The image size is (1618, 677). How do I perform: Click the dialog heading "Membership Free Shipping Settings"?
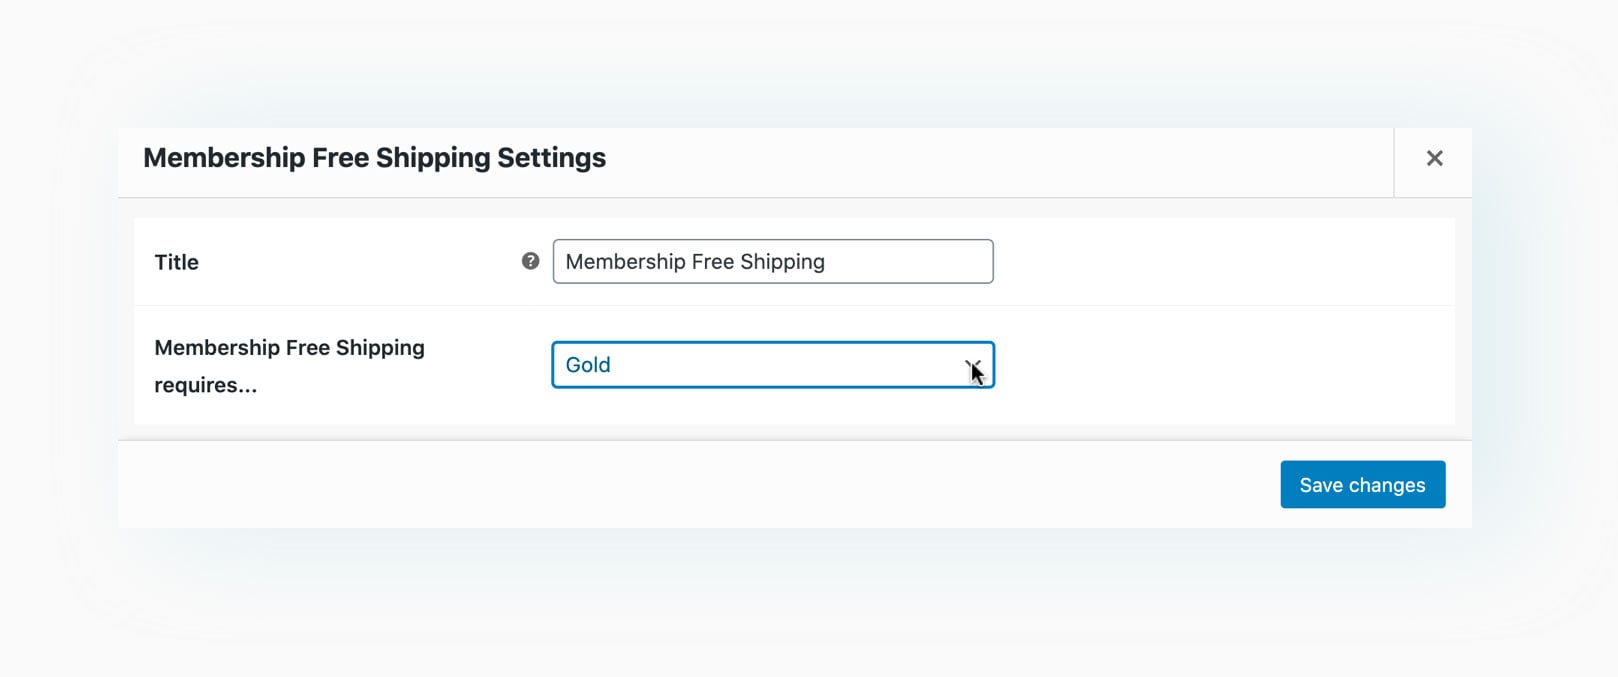click(374, 158)
